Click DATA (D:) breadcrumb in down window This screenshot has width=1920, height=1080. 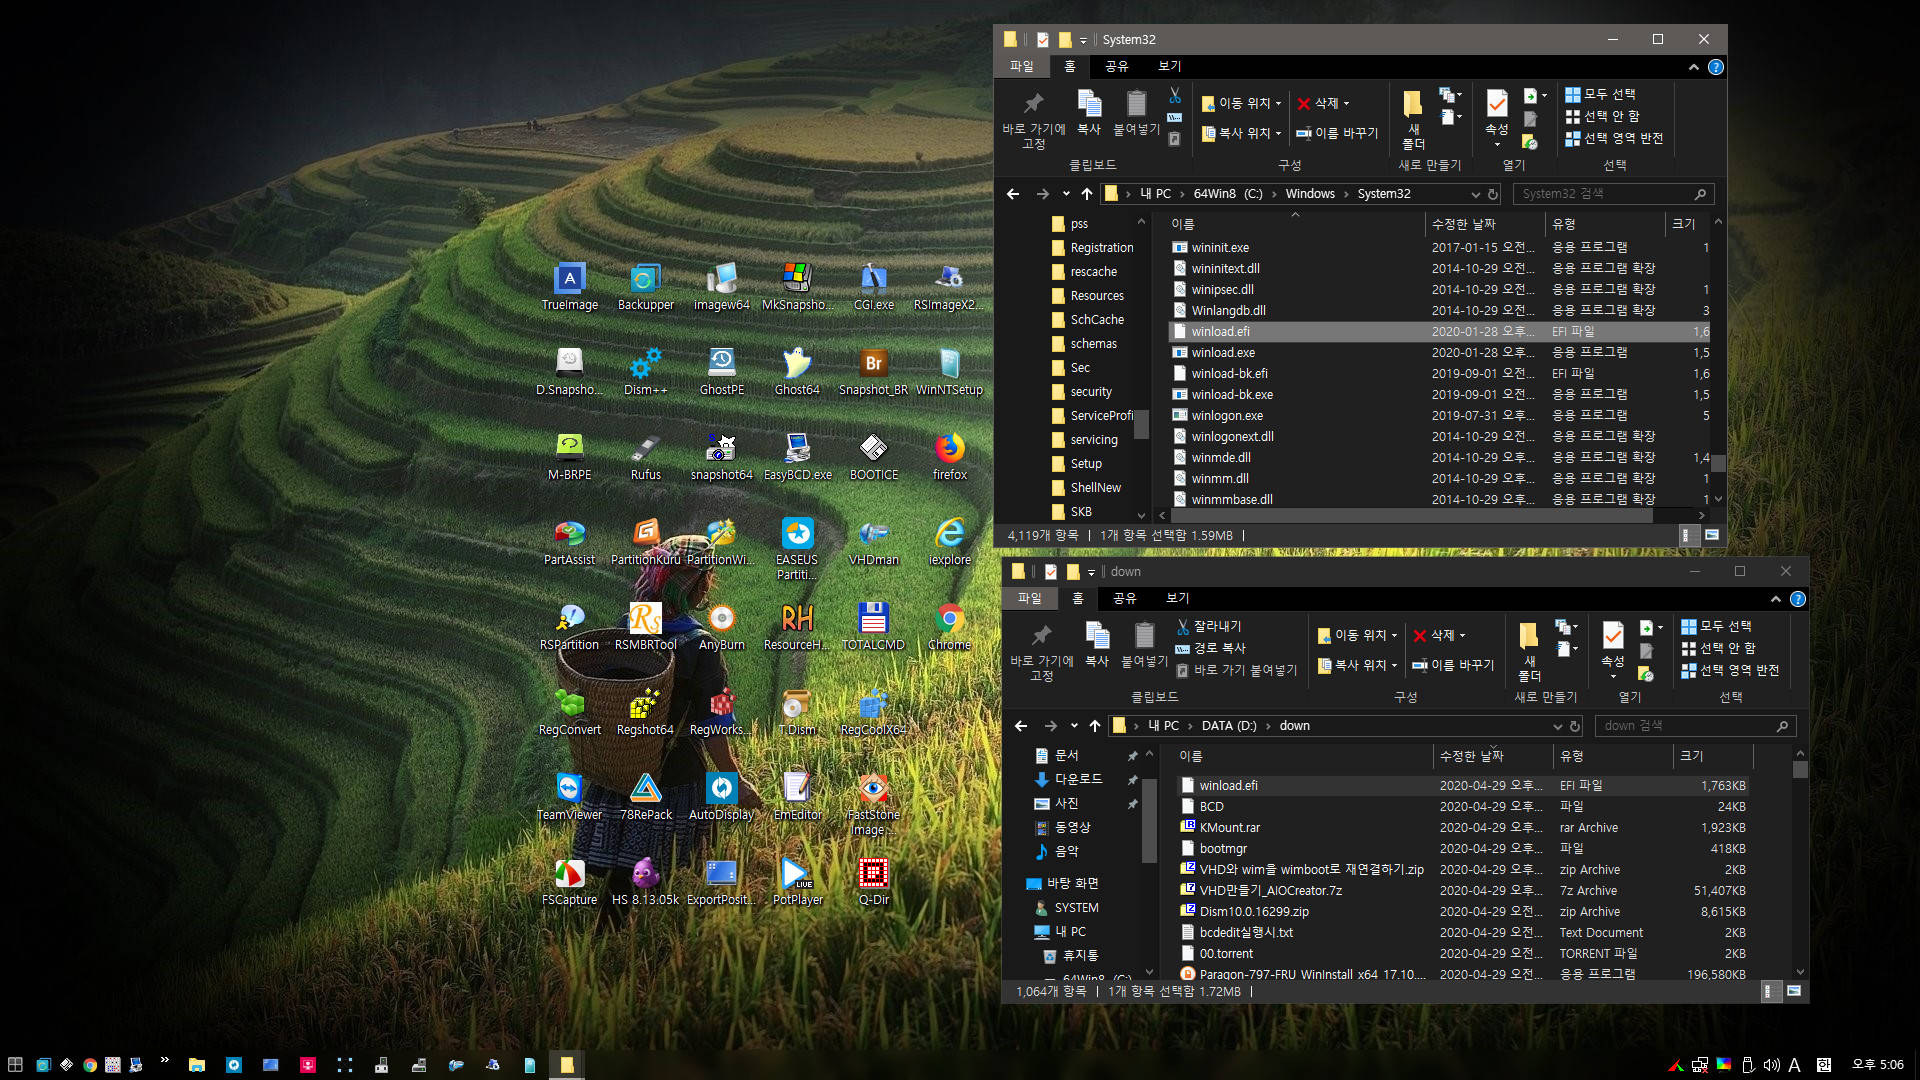coord(1228,726)
